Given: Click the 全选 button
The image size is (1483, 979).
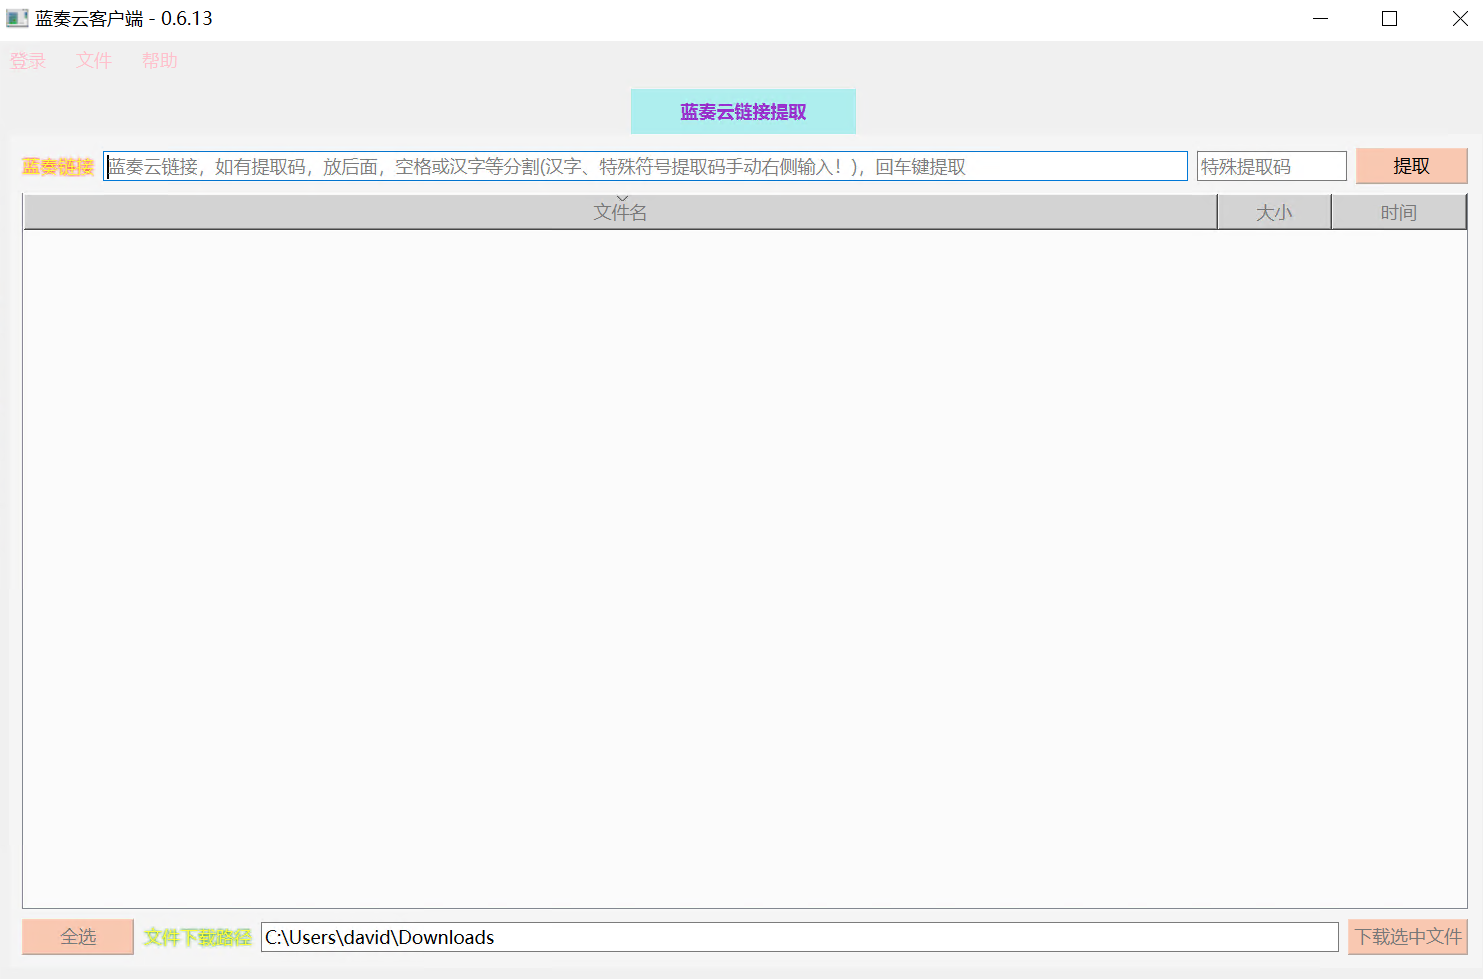Looking at the screenshot, I should tap(78, 937).
